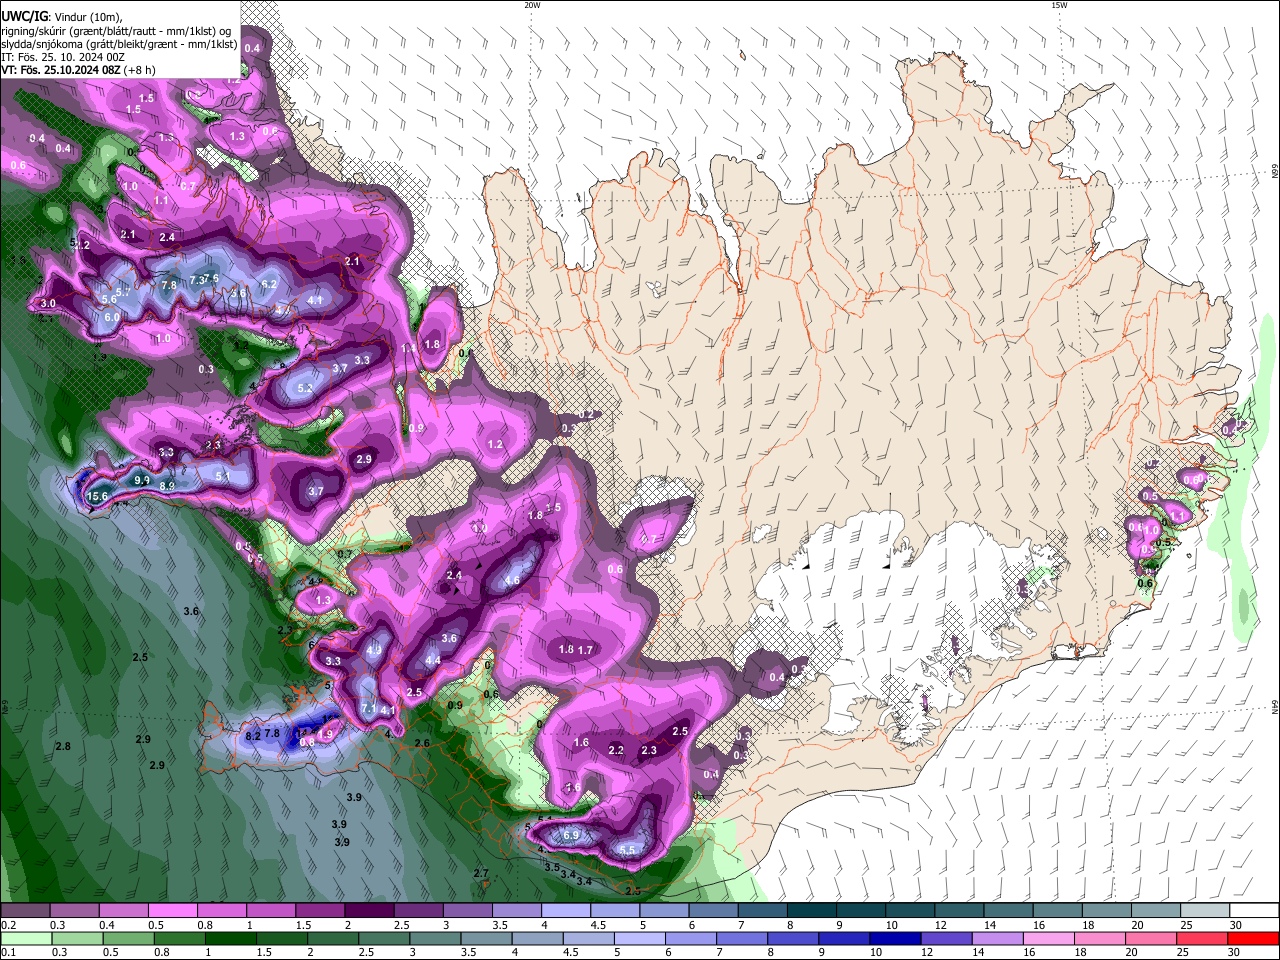Click the pale grey 25 snow legend swatch

click(x=1204, y=911)
